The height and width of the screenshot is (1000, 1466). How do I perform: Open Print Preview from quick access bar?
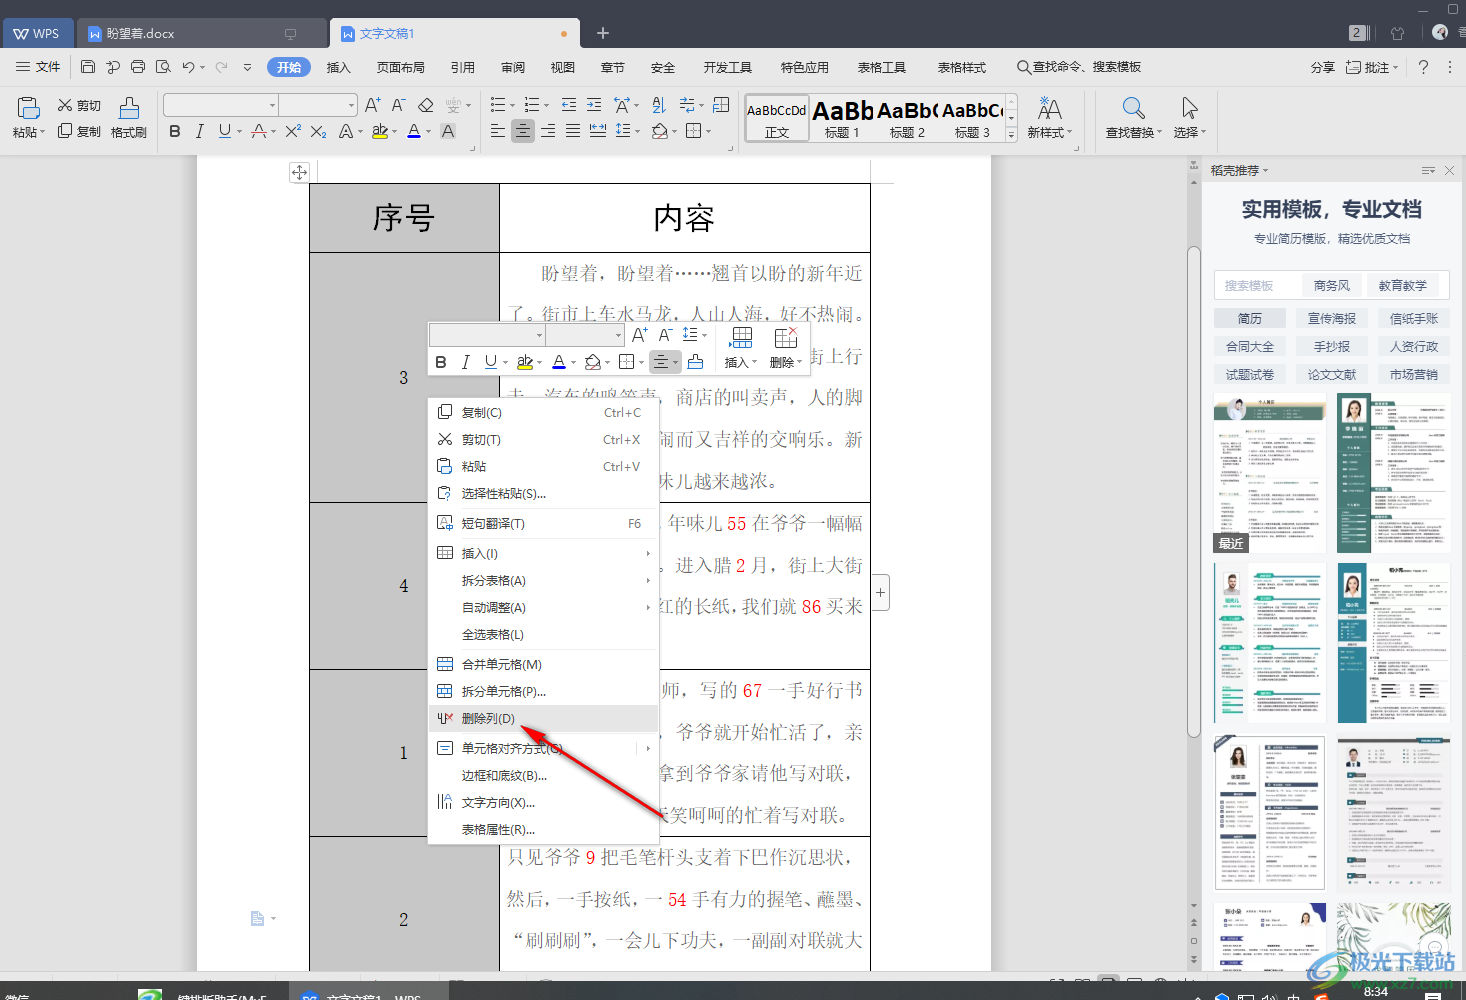163,67
